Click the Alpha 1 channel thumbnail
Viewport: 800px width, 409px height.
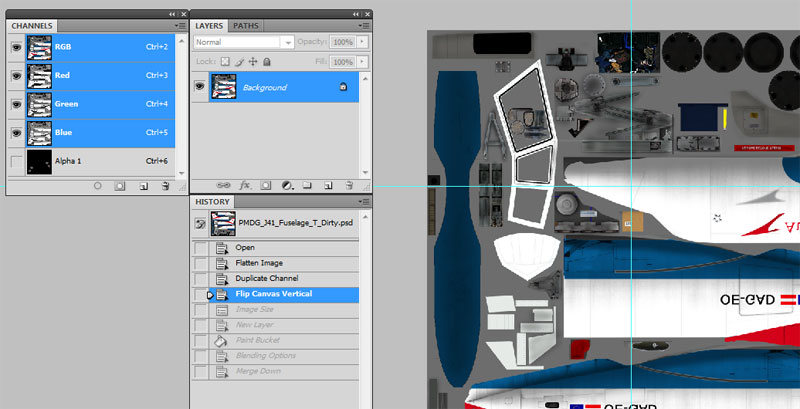coord(39,162)
